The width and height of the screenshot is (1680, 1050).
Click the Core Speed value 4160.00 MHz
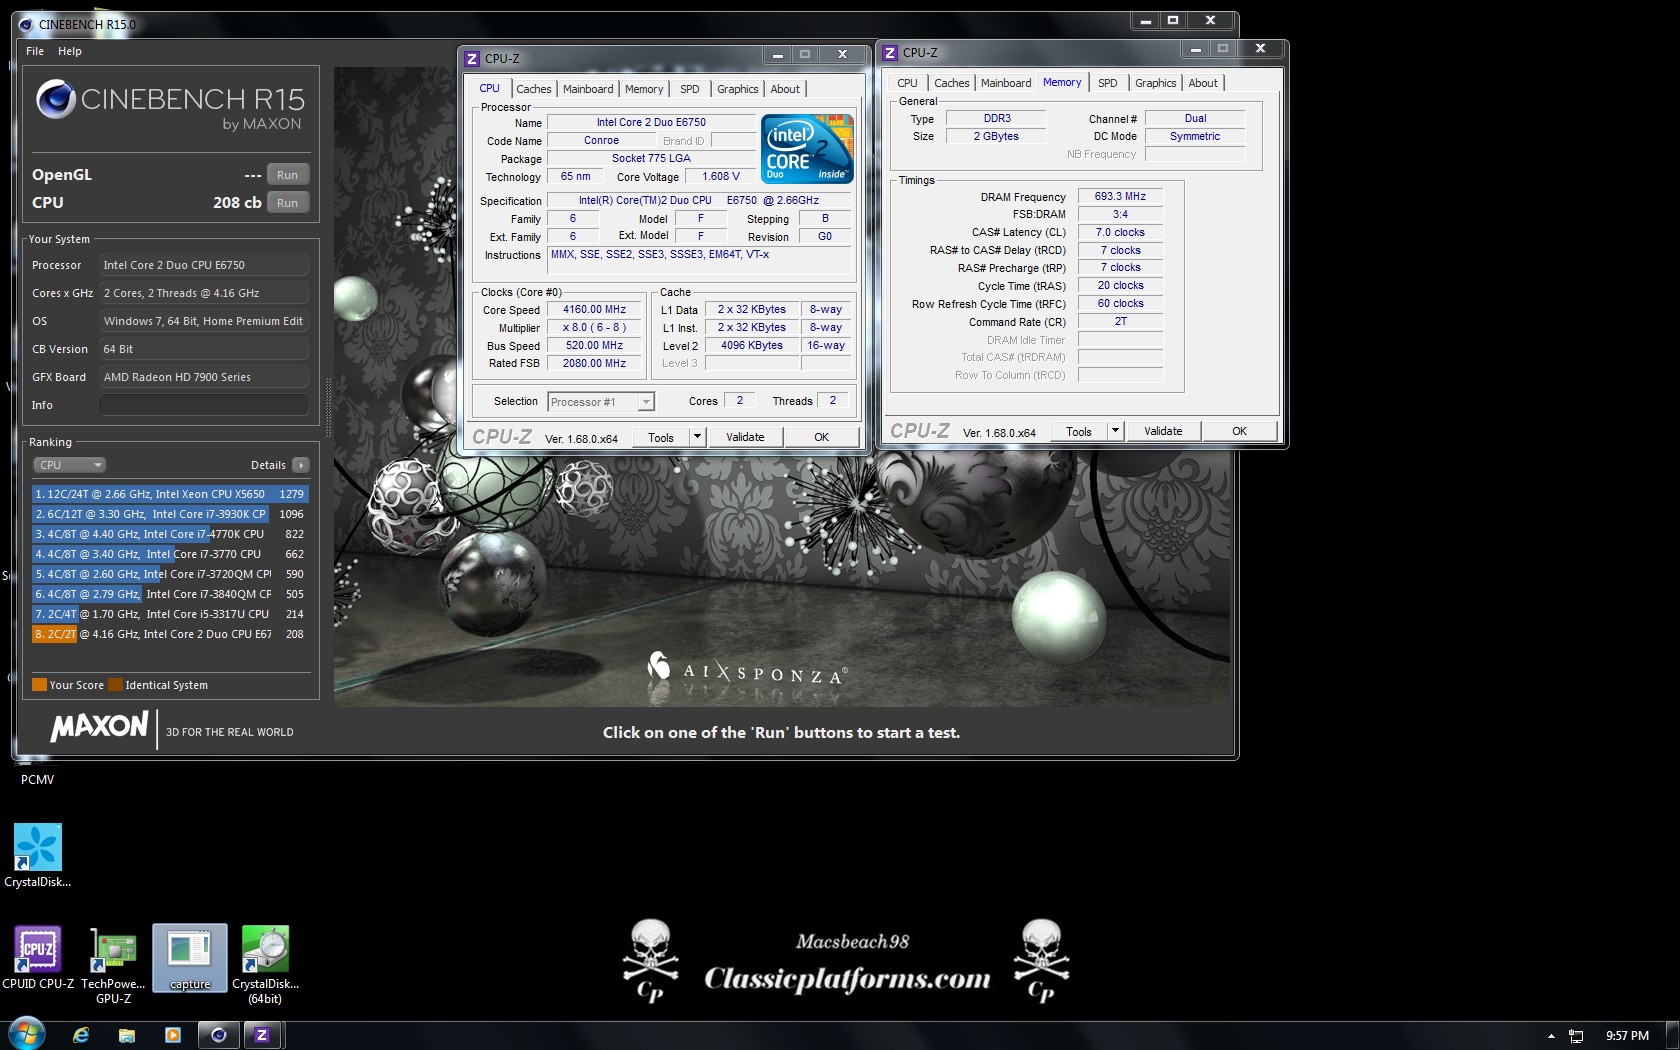pyautogui.click(x=594, y=310)
